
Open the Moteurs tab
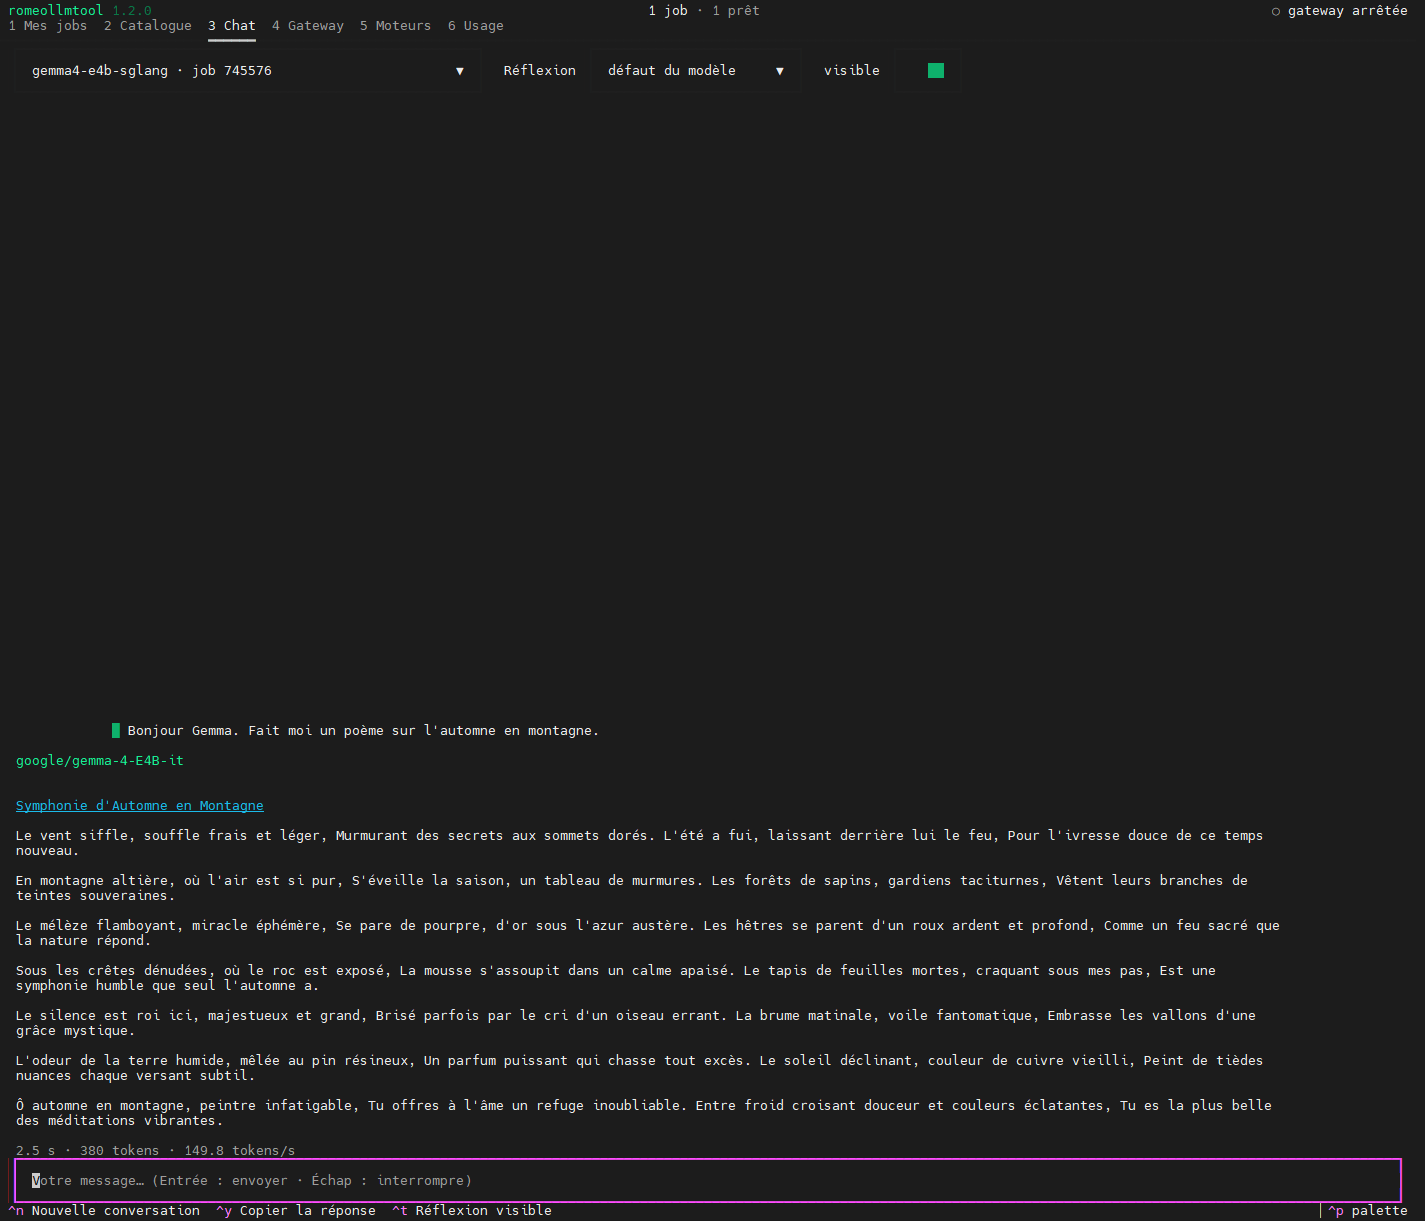(x=396, y=26)
